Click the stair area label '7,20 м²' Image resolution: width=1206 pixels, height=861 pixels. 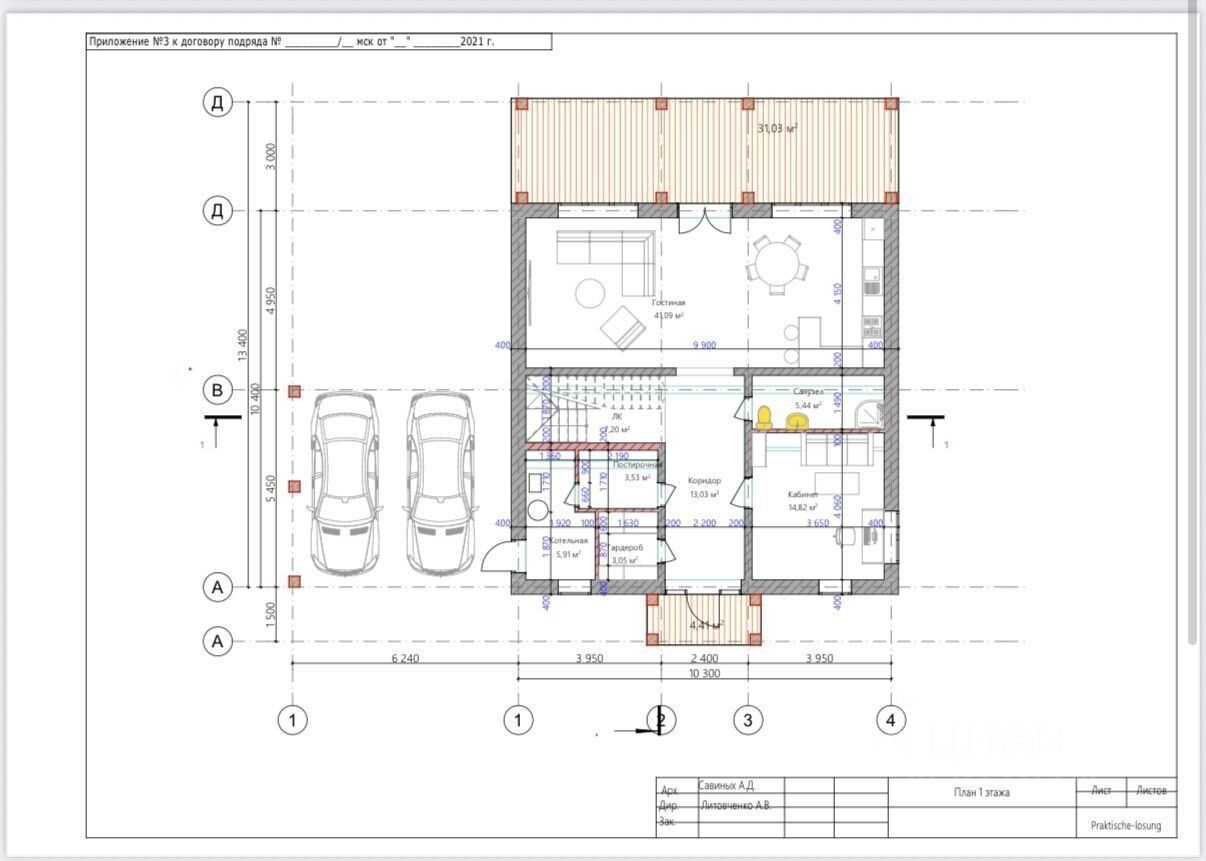[x=619, y=429]
